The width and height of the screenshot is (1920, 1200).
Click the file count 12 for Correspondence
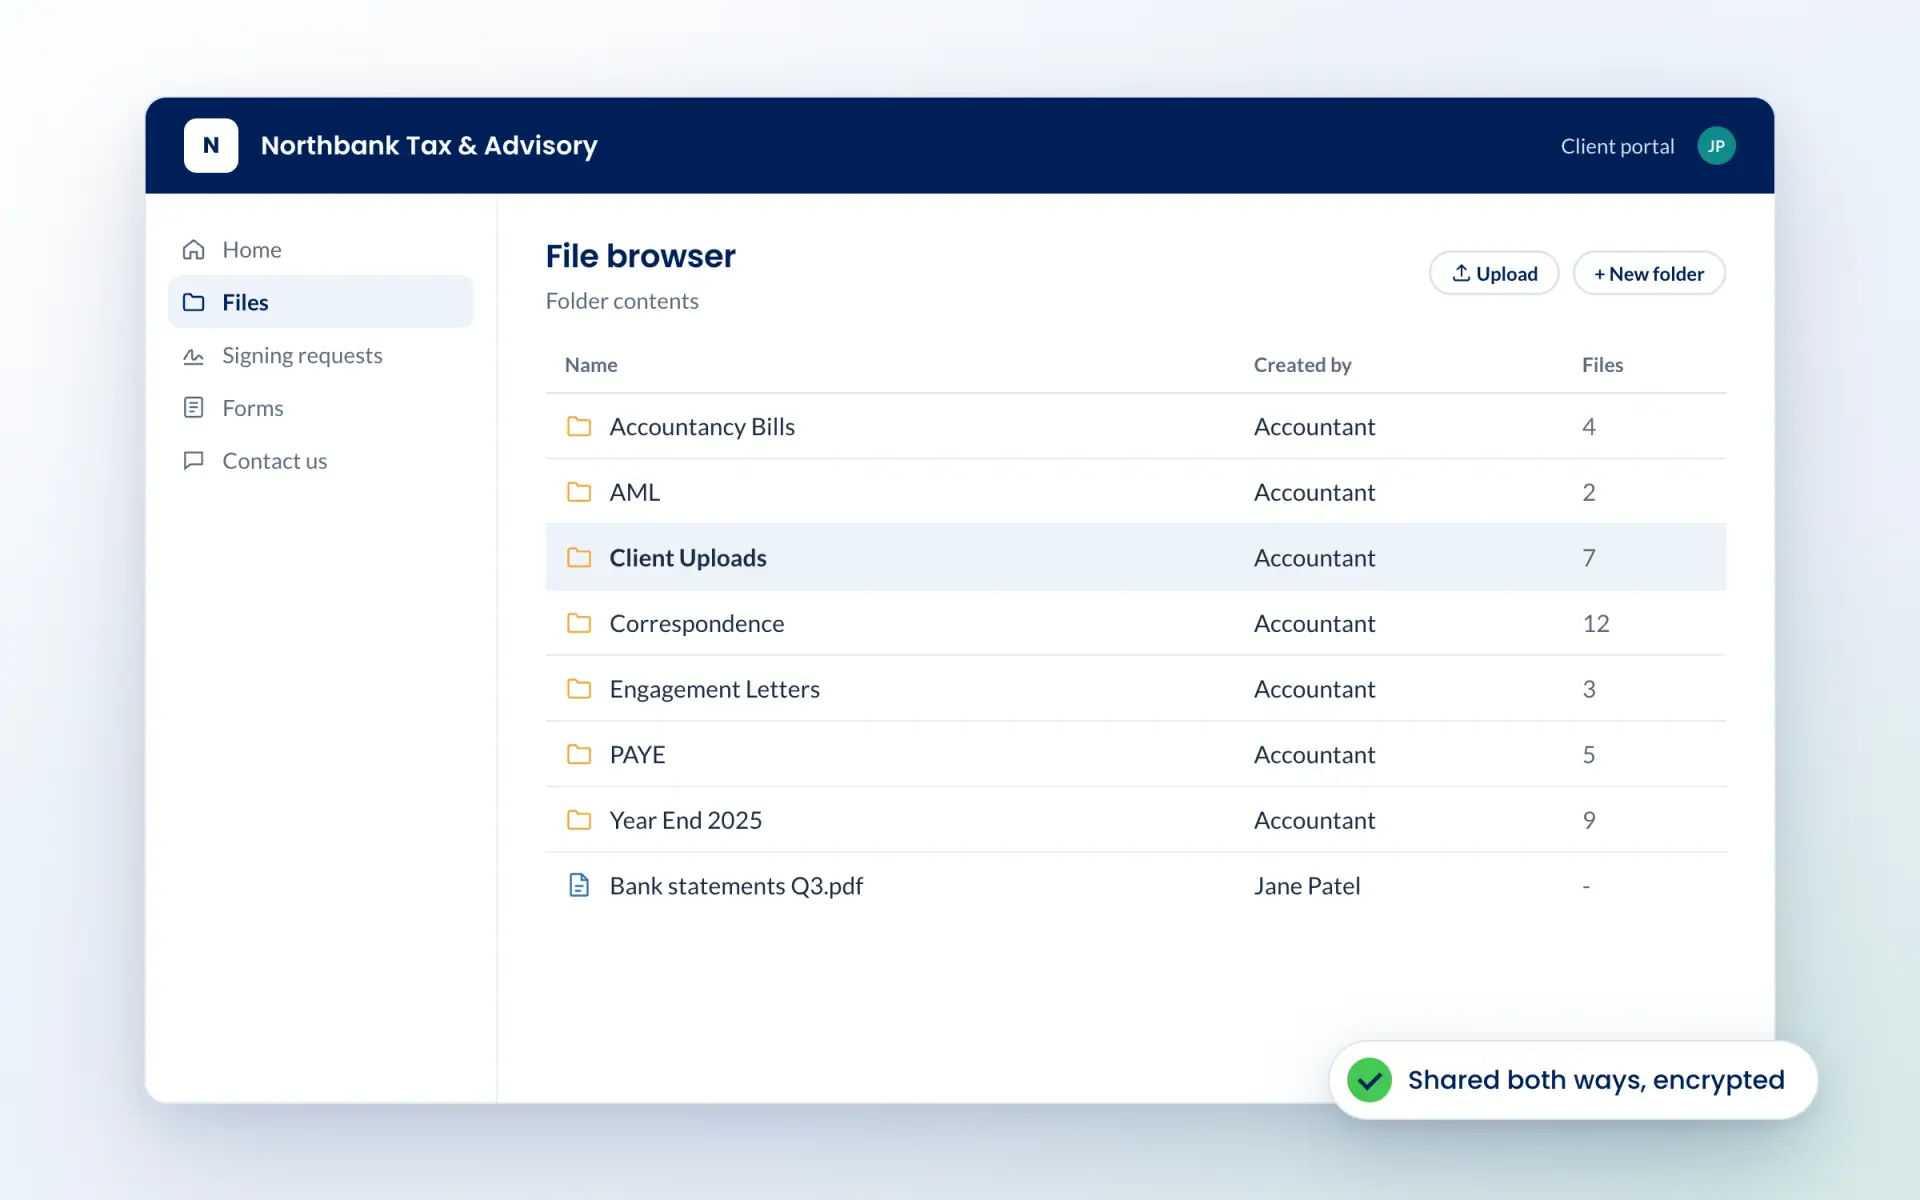click(x=1596, y=623)
